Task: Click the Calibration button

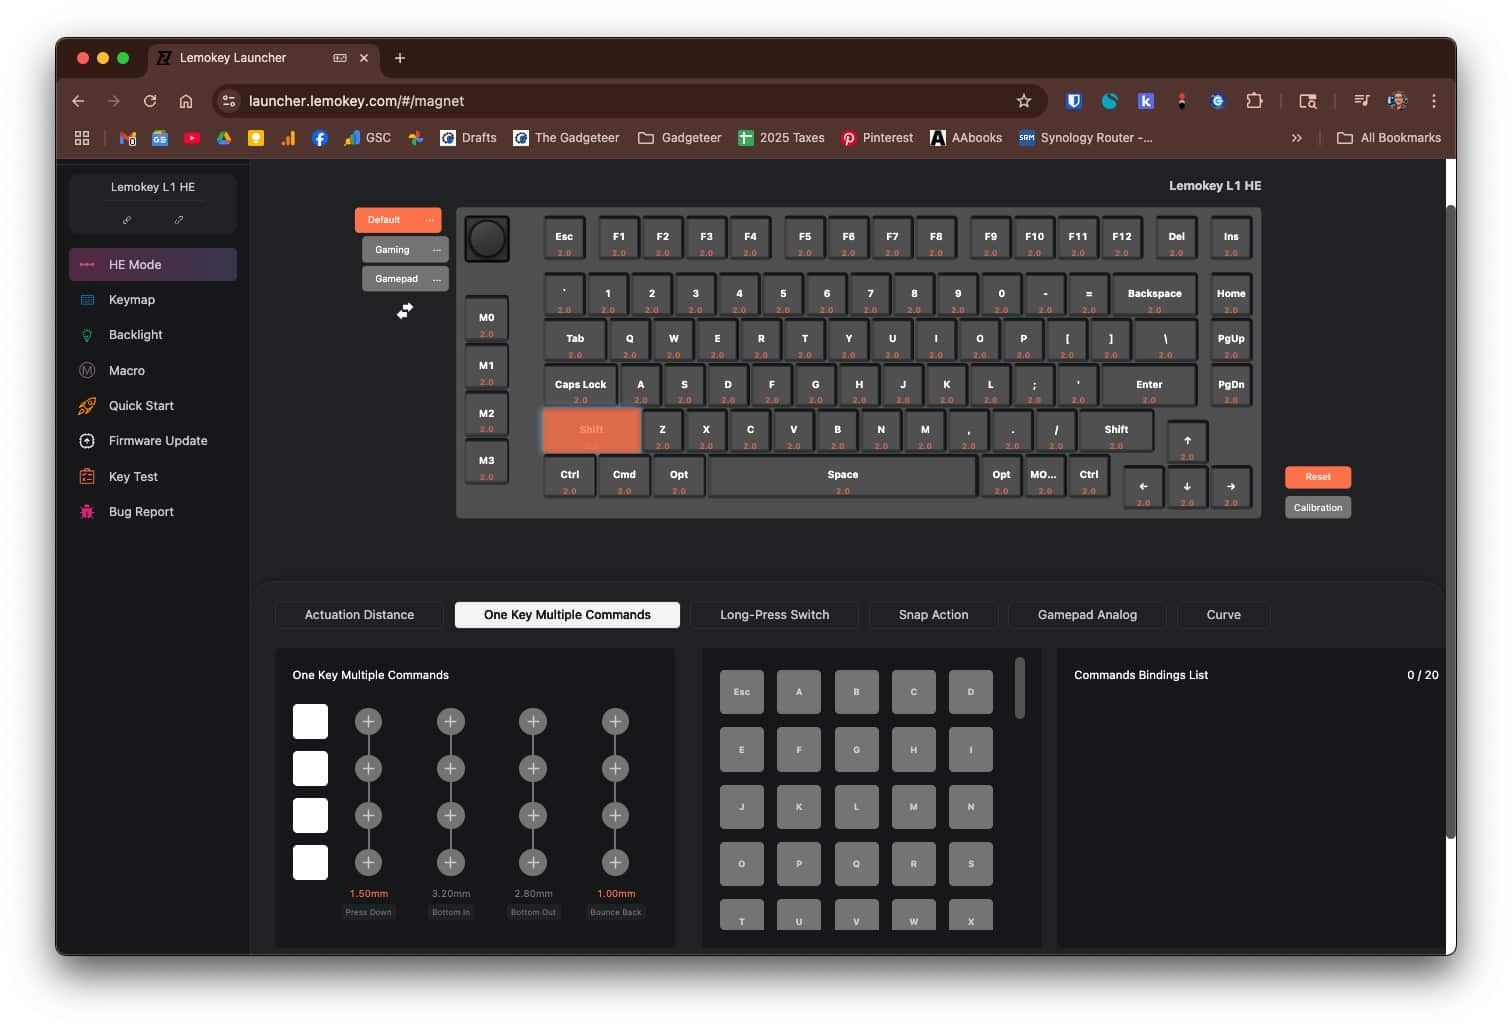Action: [1318, 508]
